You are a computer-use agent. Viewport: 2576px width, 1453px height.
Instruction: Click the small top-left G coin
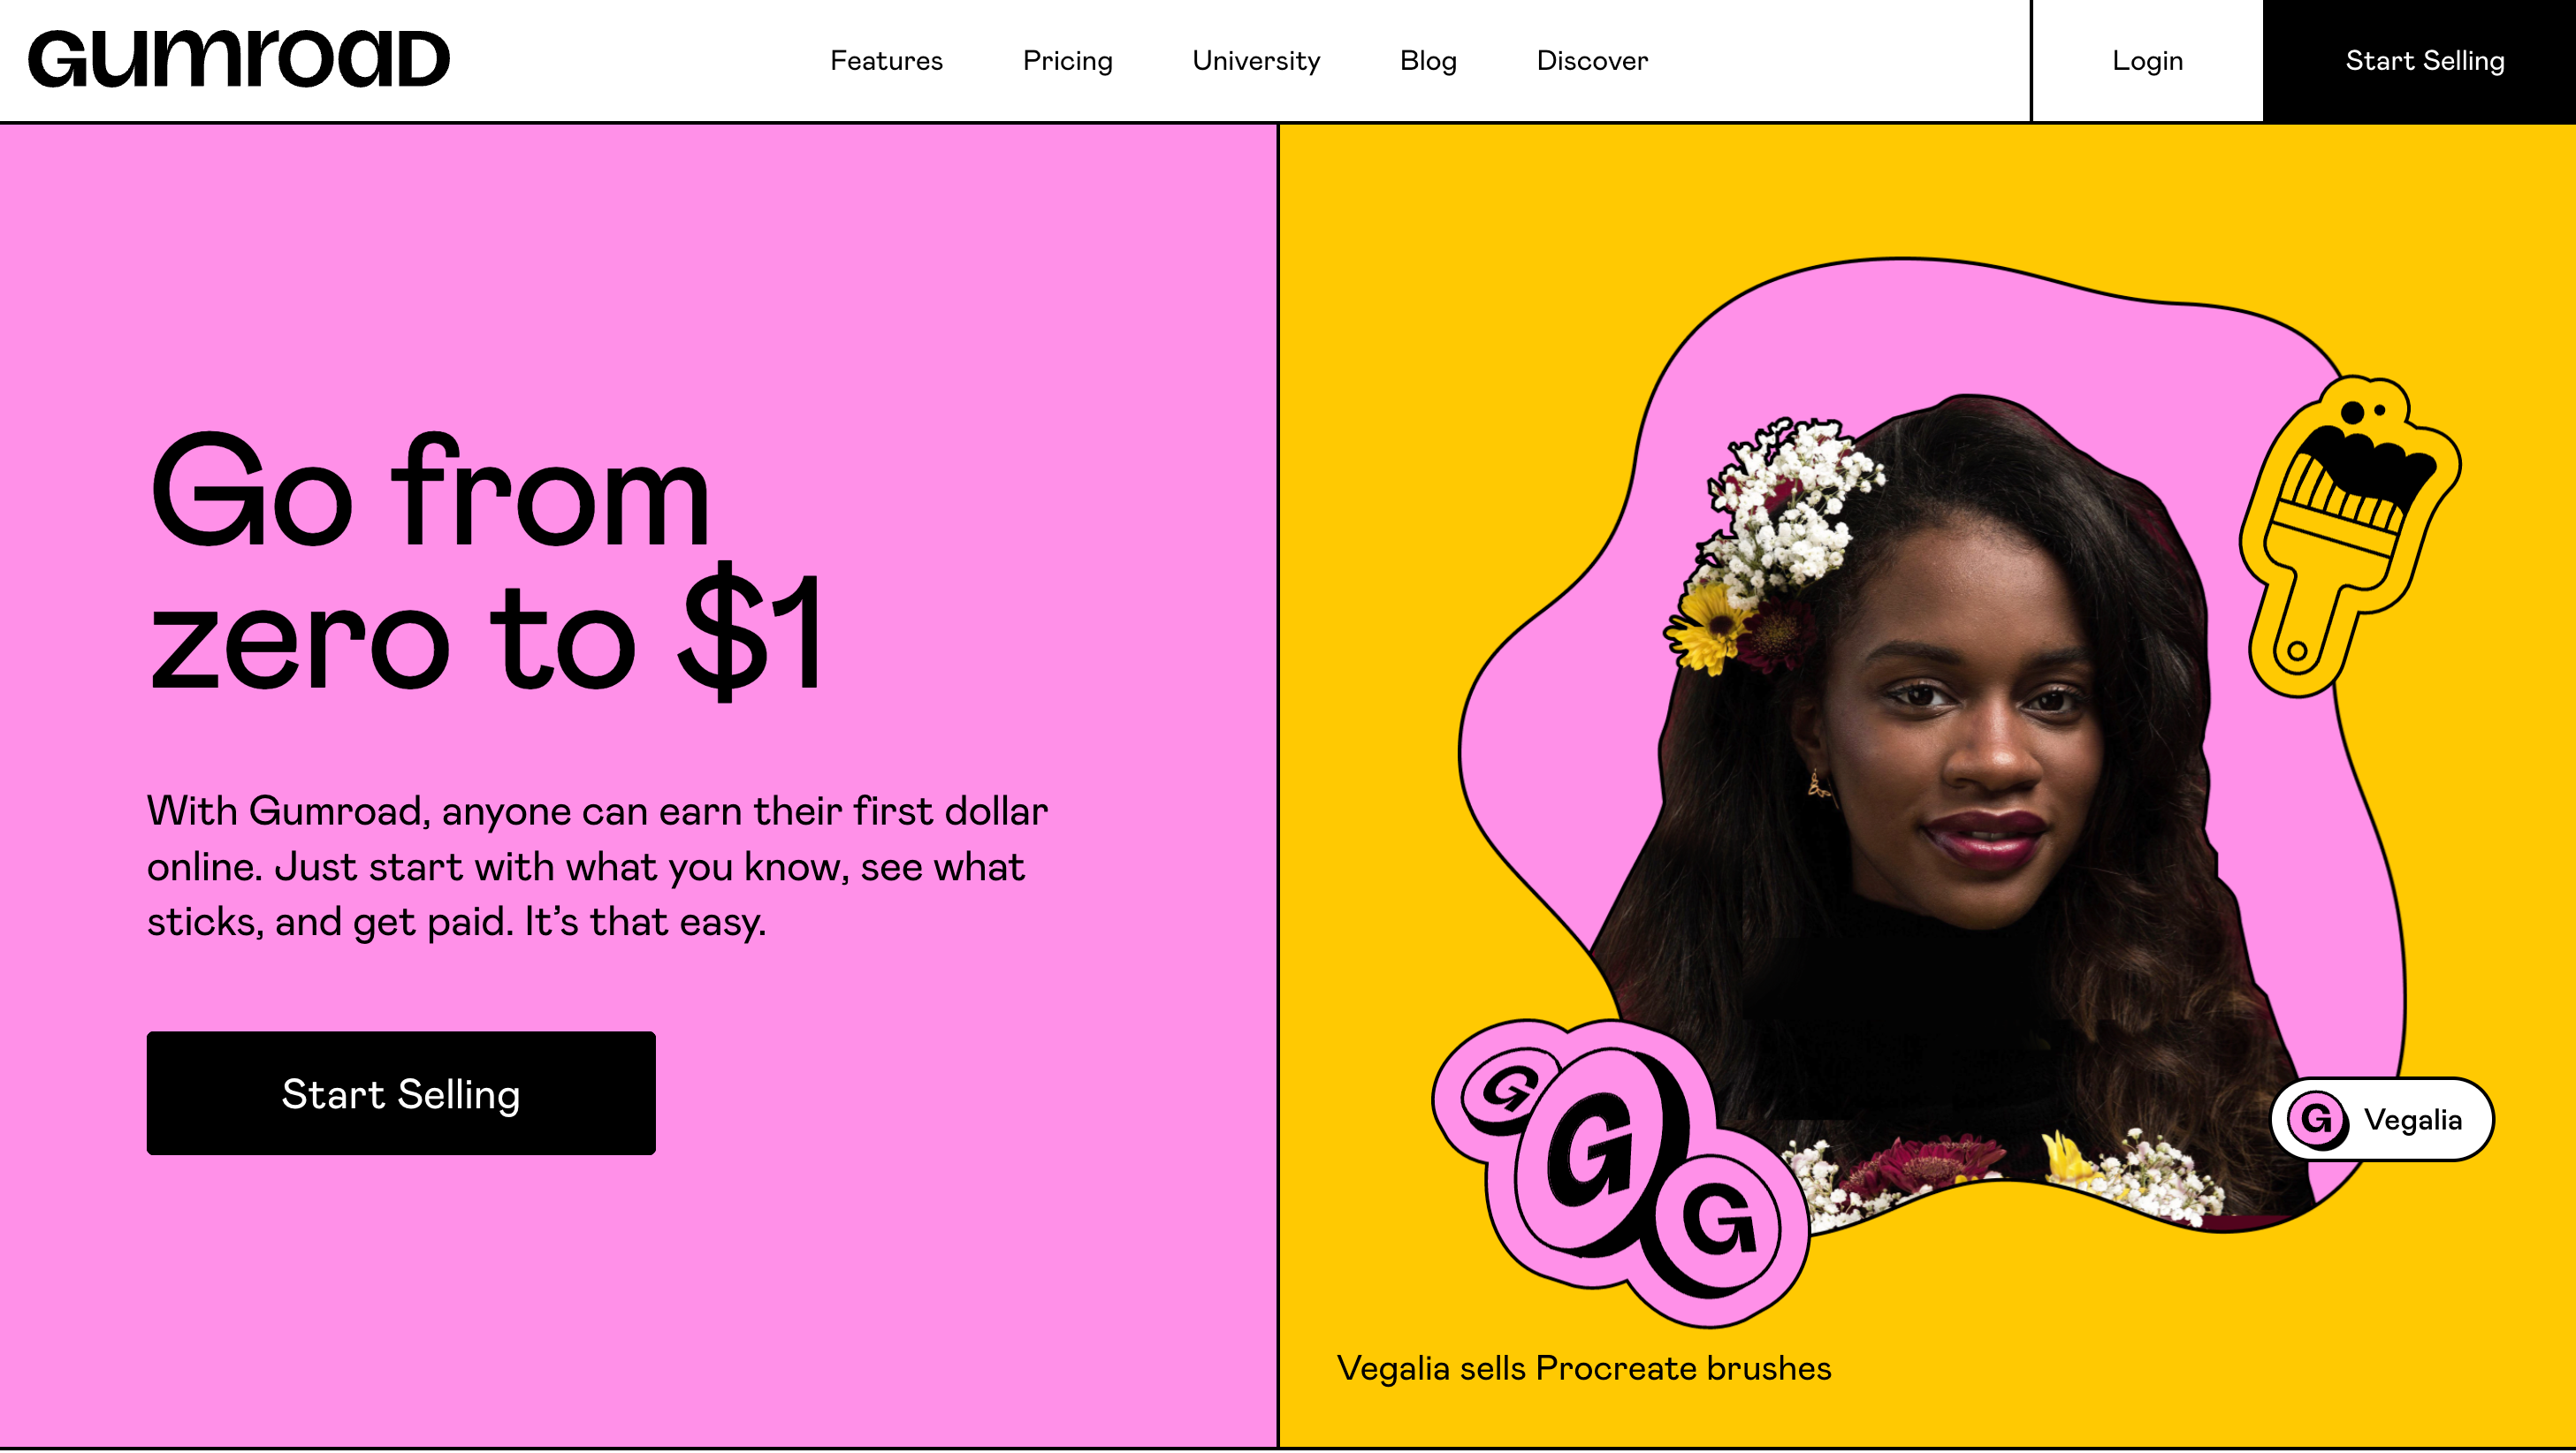pos(1507,1089)
